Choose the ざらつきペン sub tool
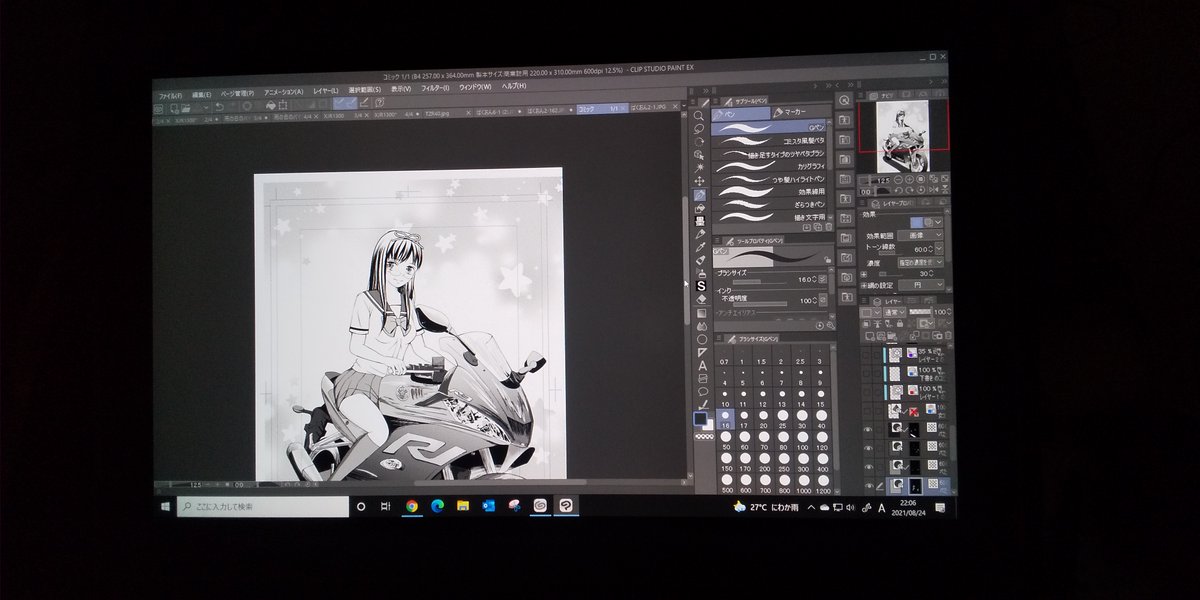The height and width of the screenshot is (600, 1200). click(x=769, y=204)
